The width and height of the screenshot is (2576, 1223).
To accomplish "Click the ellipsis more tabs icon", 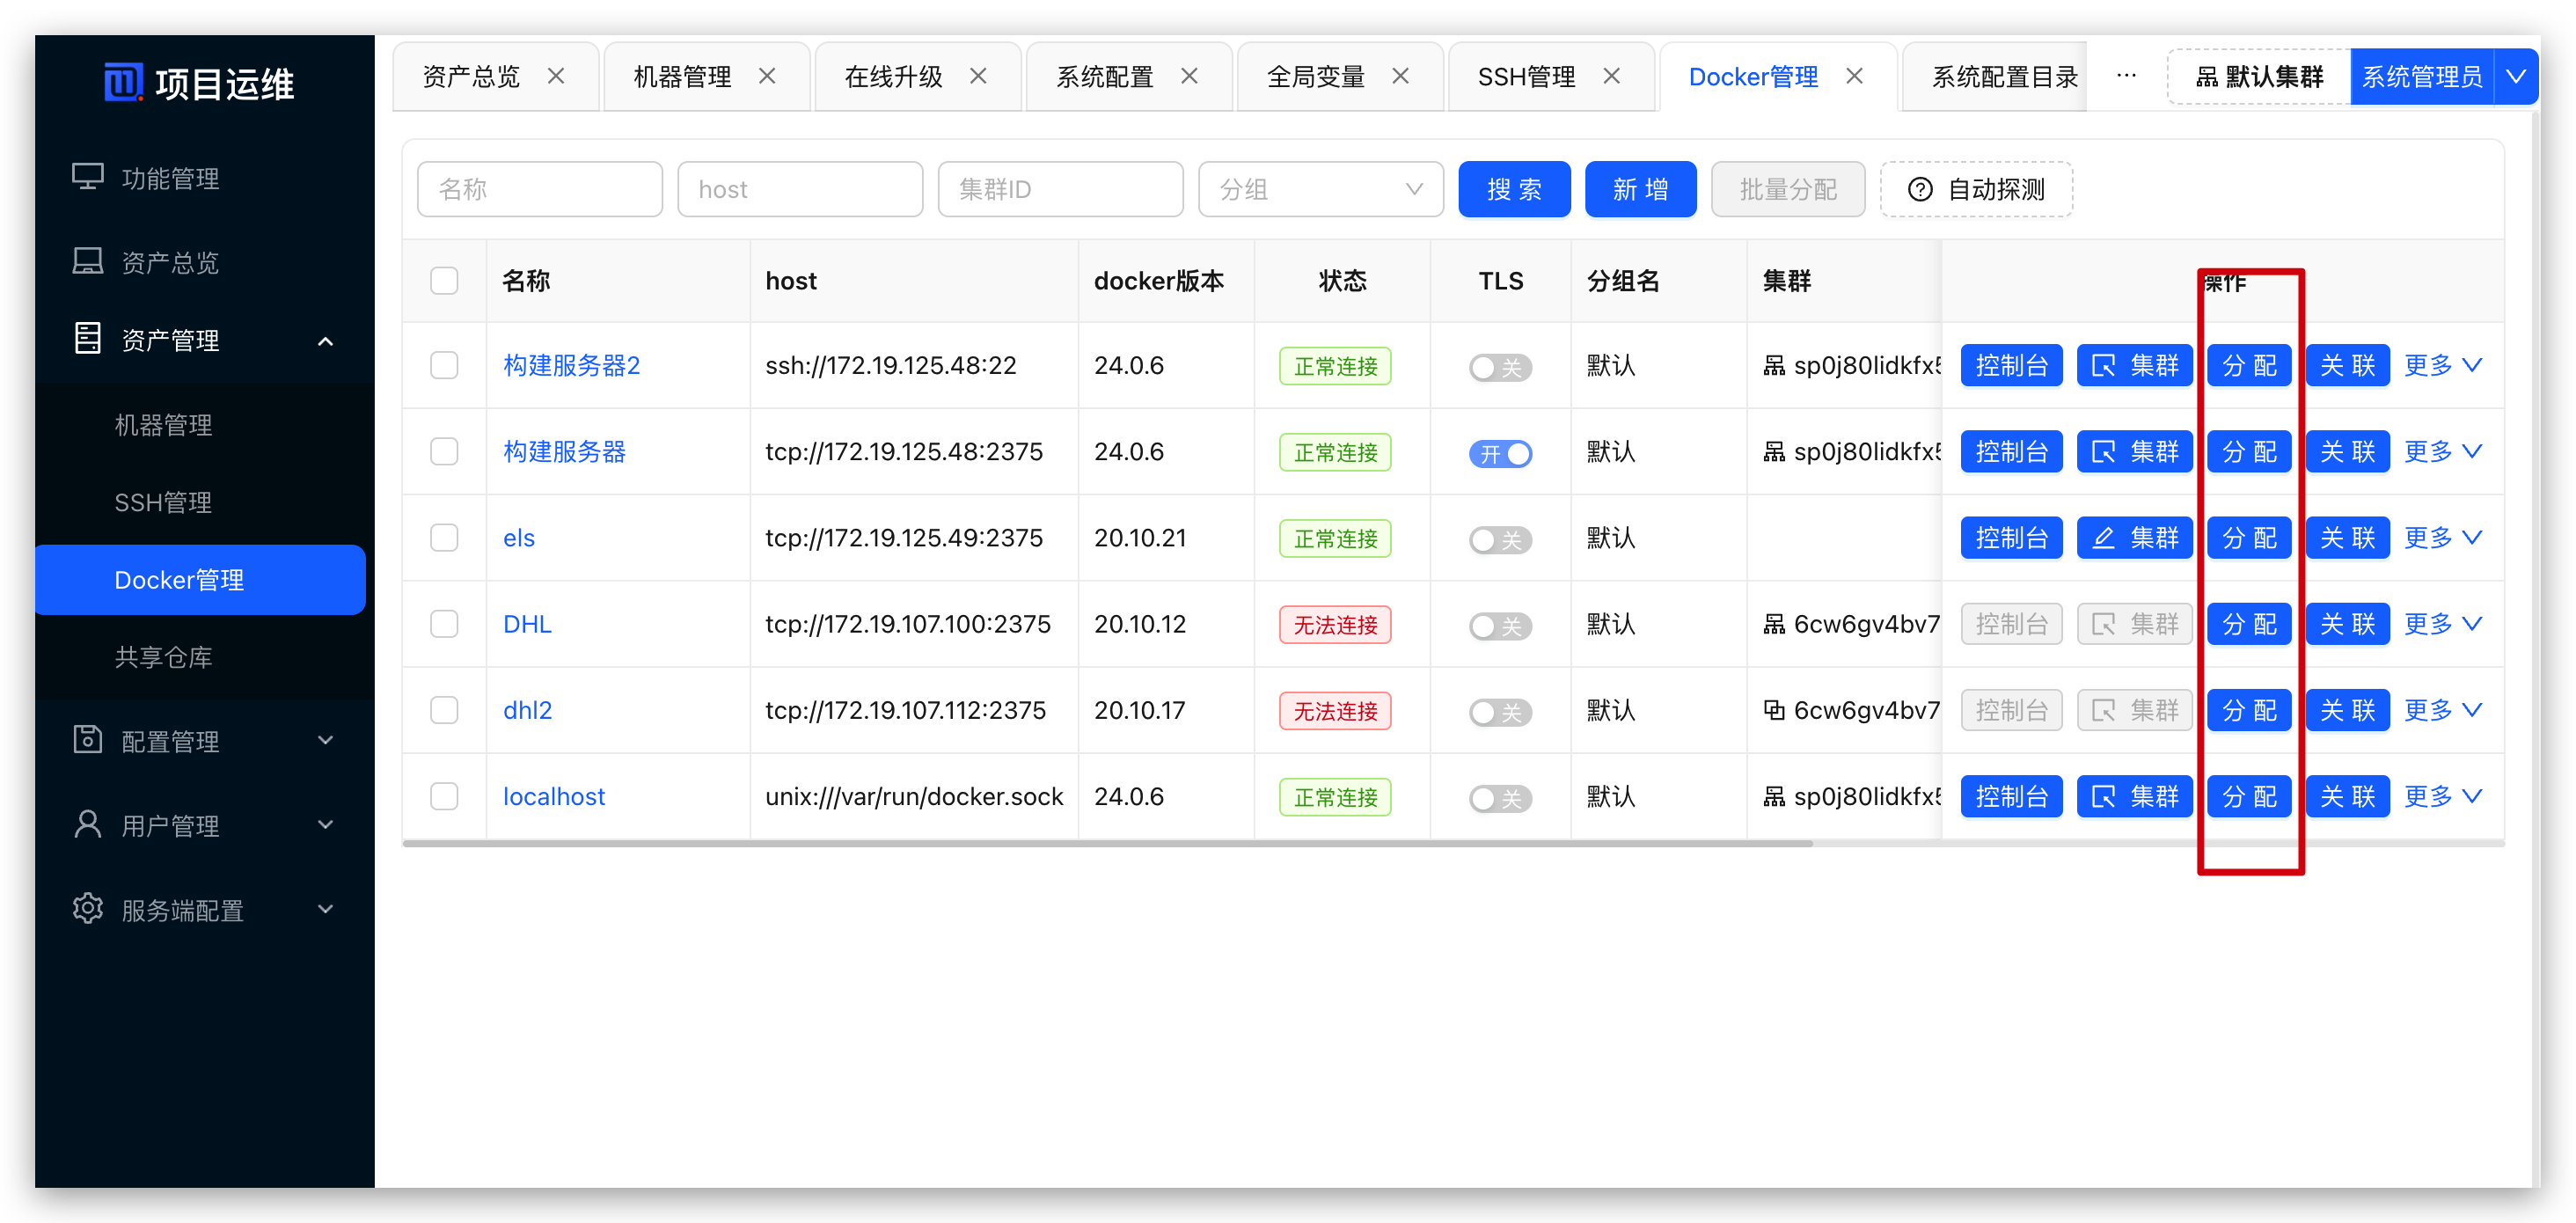I will point(2126,76).
